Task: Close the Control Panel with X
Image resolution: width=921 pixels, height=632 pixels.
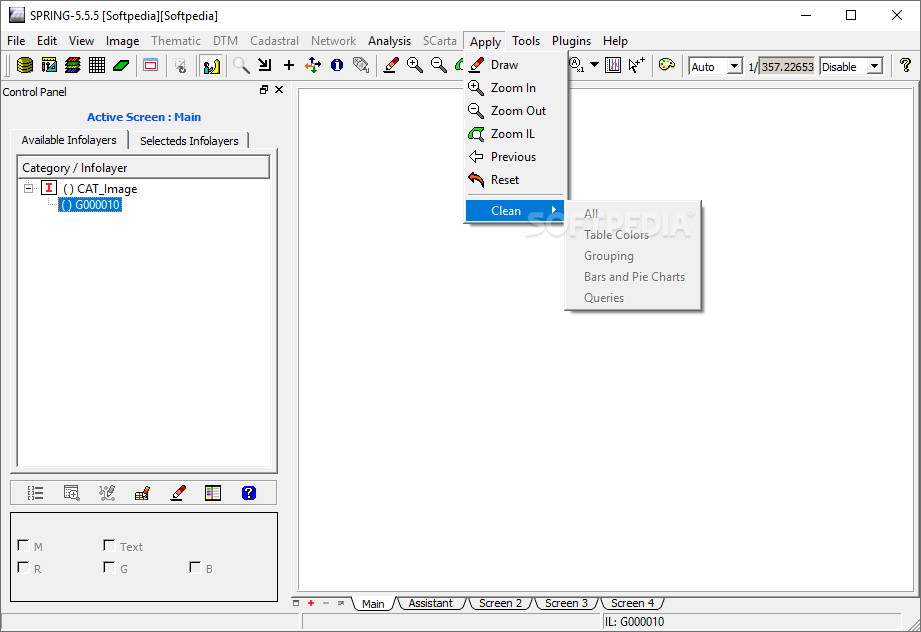Action: click(x=279, y=90)
